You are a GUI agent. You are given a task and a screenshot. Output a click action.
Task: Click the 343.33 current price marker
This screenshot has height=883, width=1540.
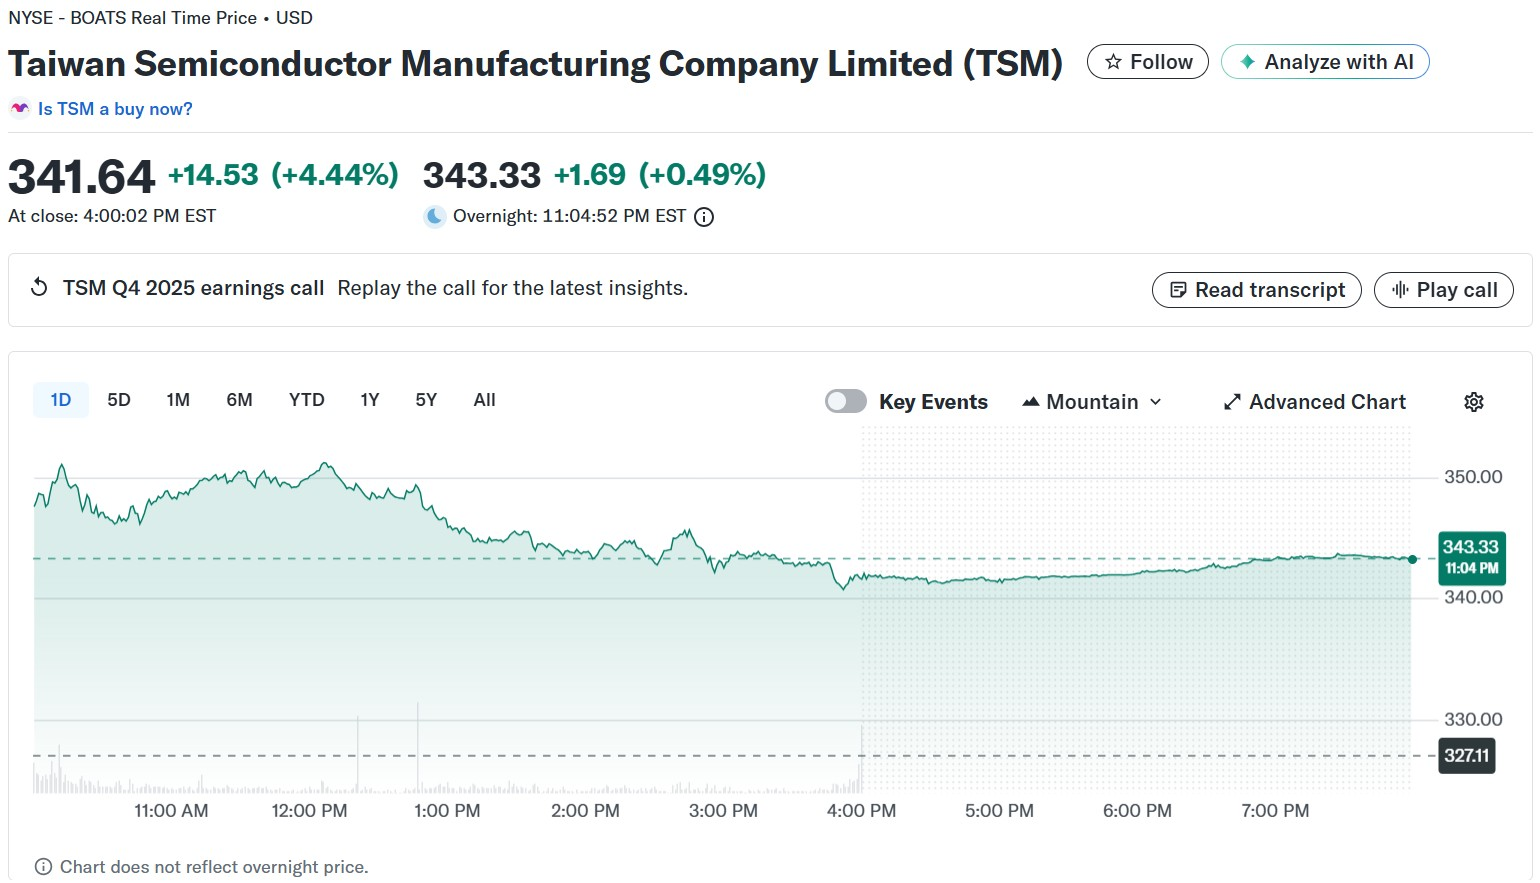[x=1470, y=557]
